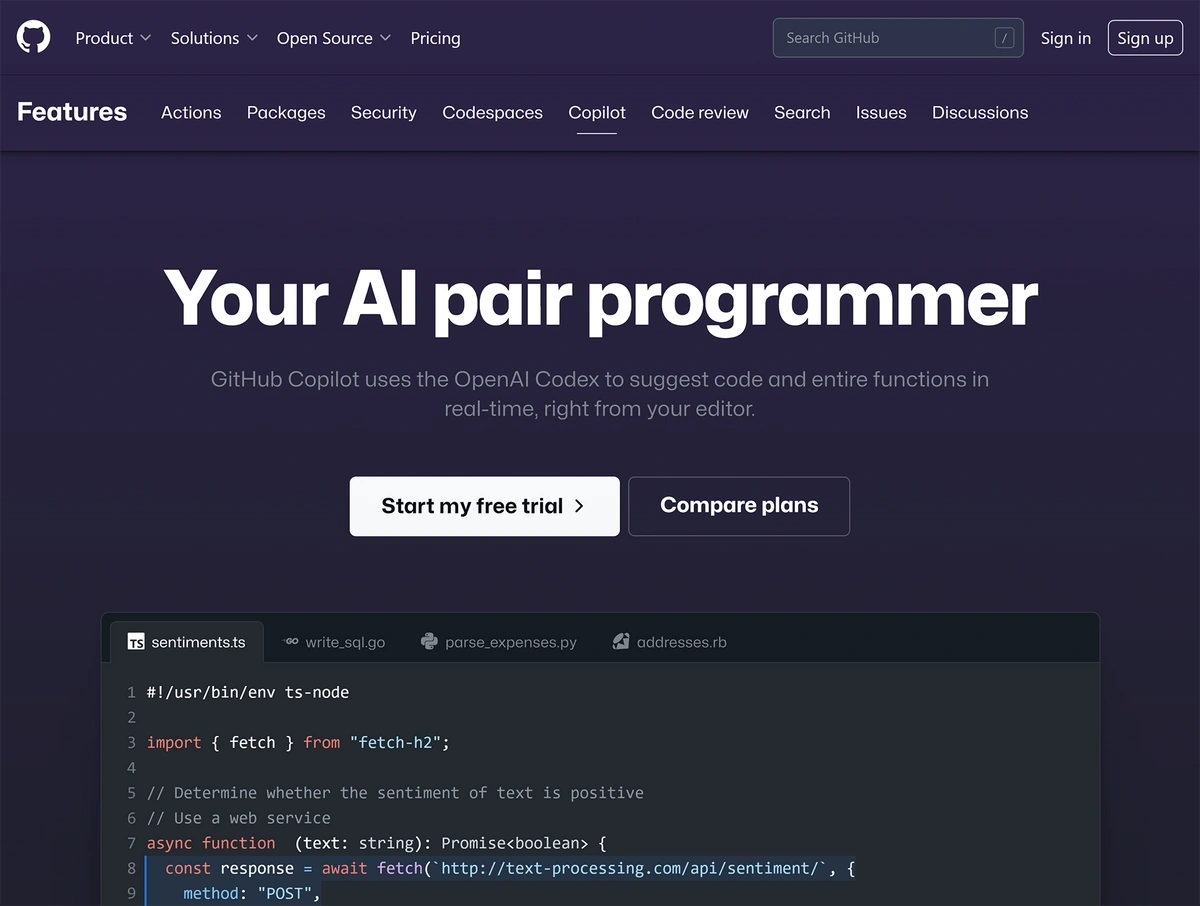Click the TypeScript icon on sentiments.ts tab
The height and width of the screenshot is (906, 1200).
pyautogui.click(x=136, y=642)
